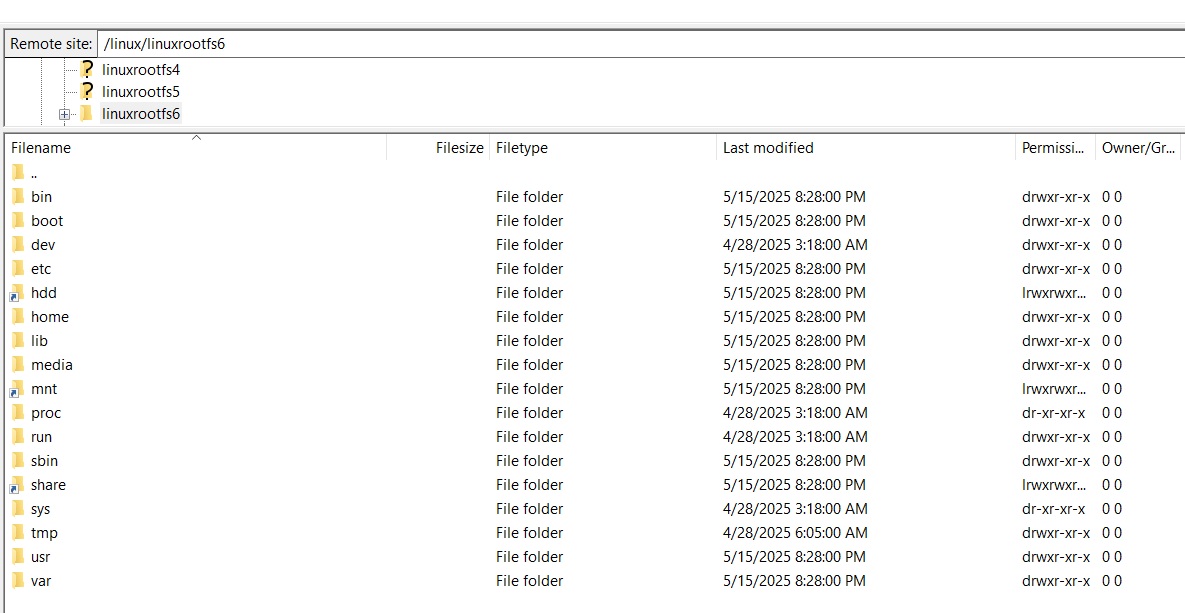Click the folder icon for the boot folder
The image size is (1185, 613).
coord(18,221)
